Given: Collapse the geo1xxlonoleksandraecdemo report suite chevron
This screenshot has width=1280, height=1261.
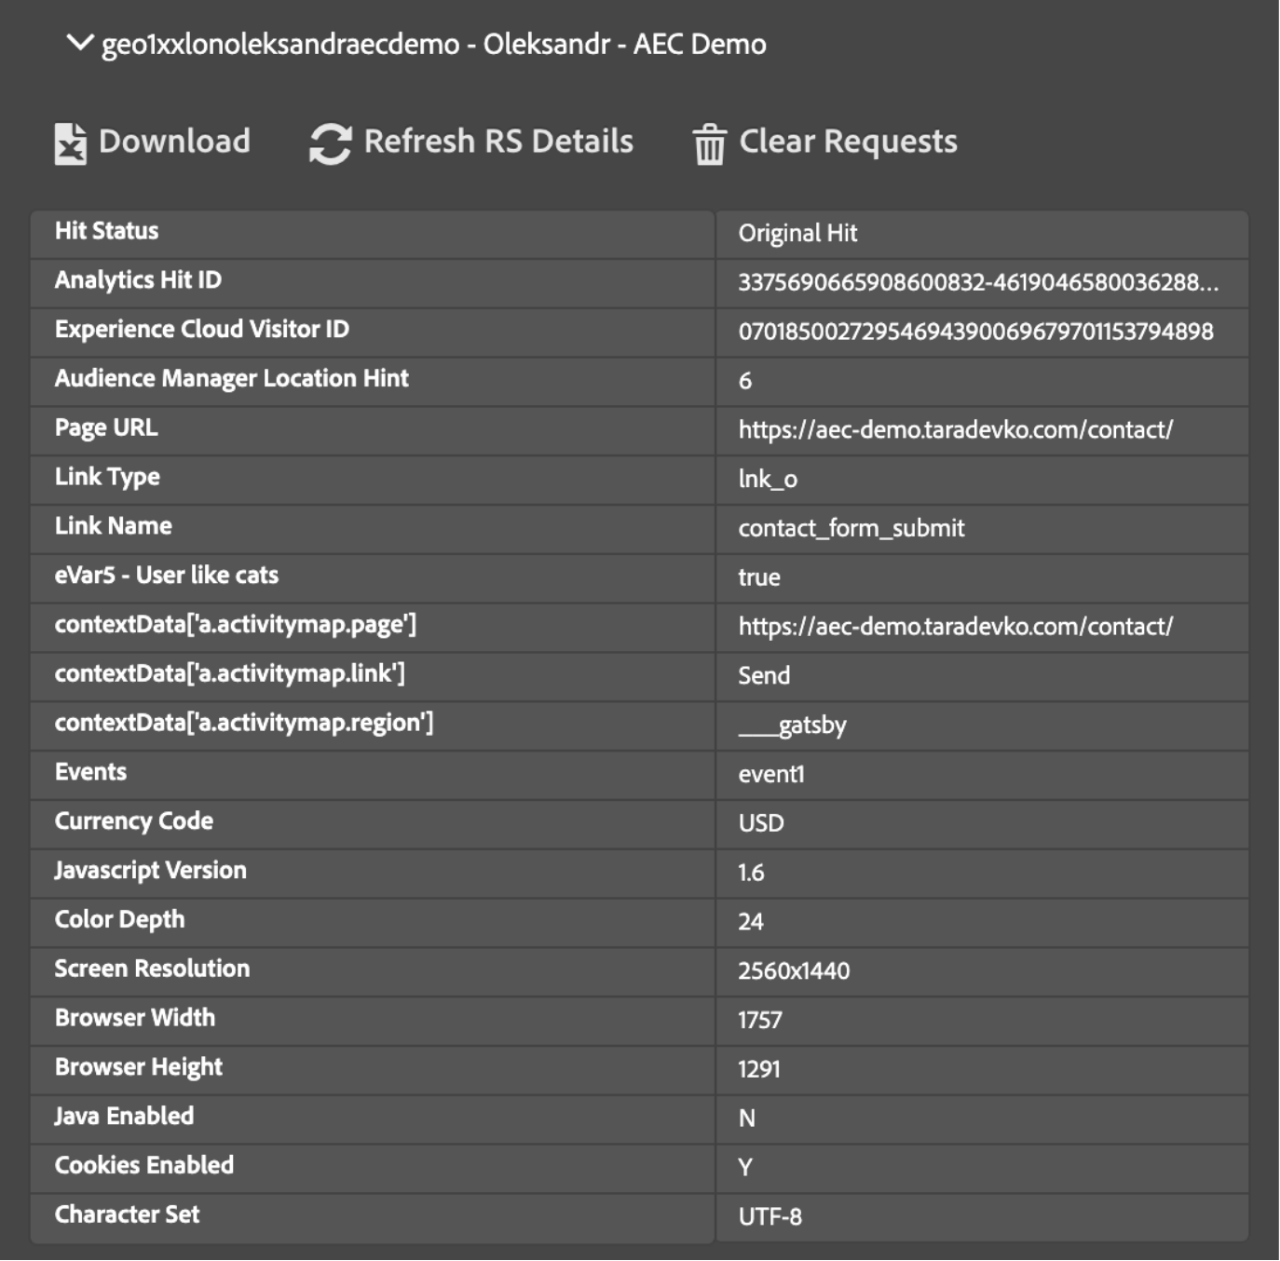Looking at the screenshot, I should tap(79, 43).
